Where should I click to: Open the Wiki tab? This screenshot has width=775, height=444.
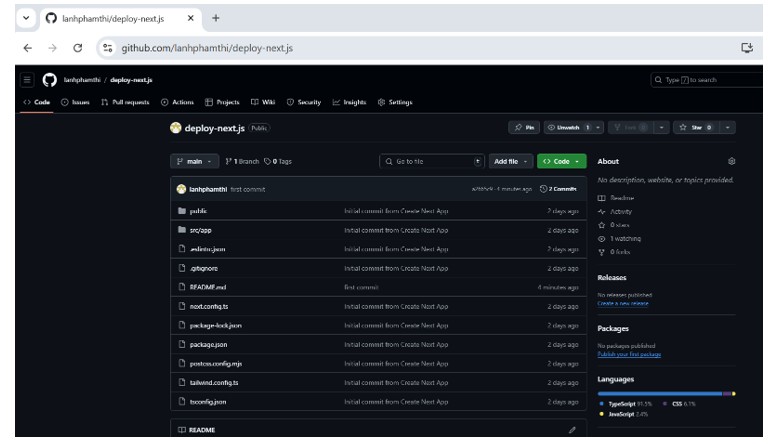point(263,102)
